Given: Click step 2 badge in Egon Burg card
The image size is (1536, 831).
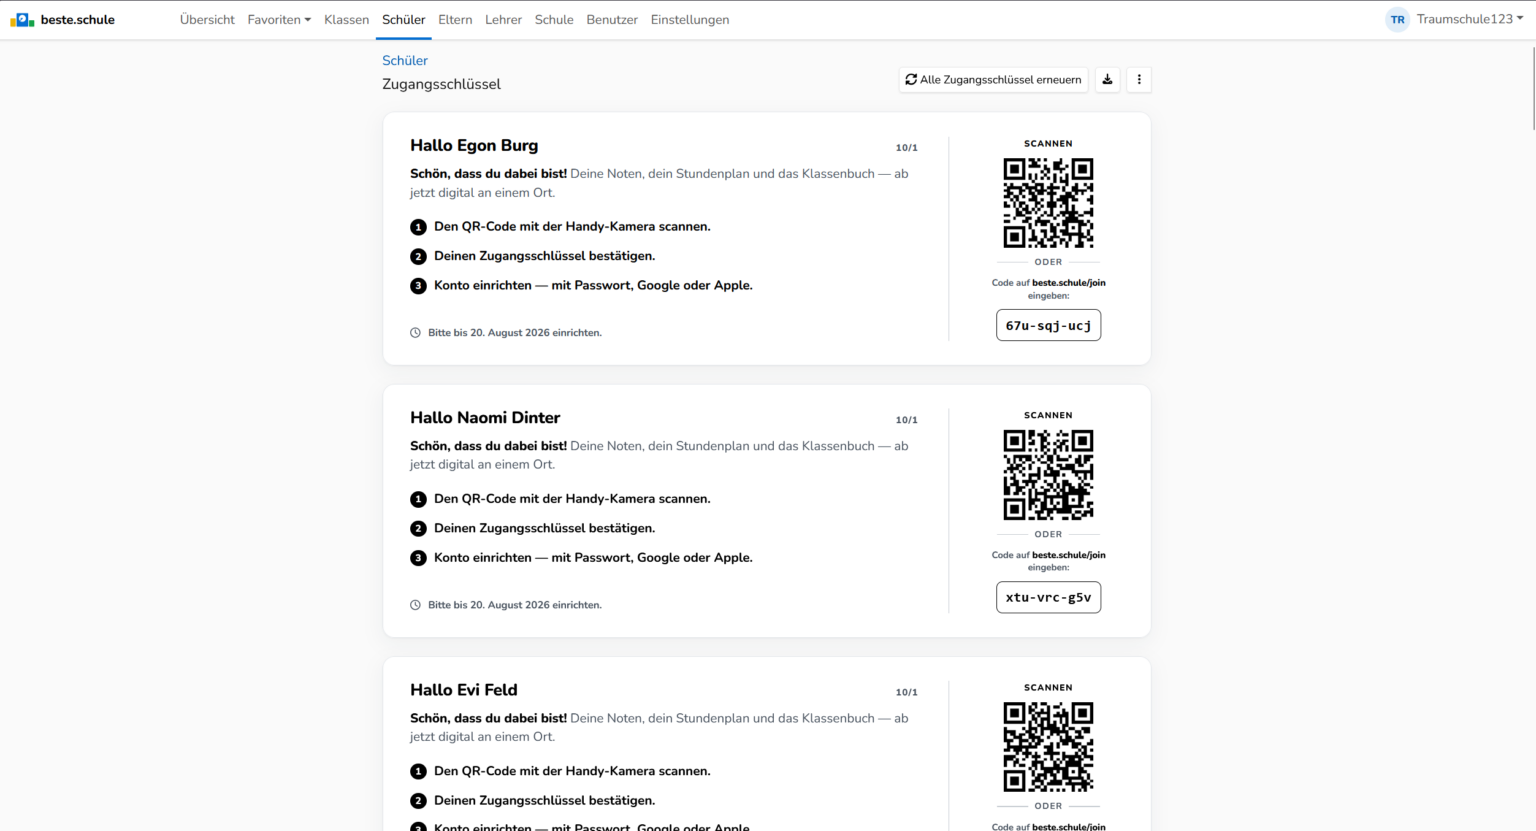Looking at the screenshot, I should [418, 256].
